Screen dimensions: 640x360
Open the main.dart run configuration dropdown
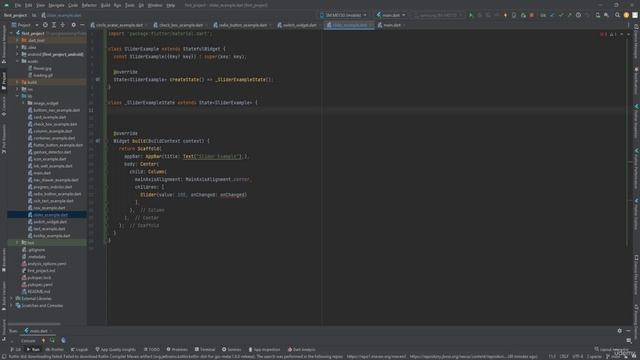391,15
